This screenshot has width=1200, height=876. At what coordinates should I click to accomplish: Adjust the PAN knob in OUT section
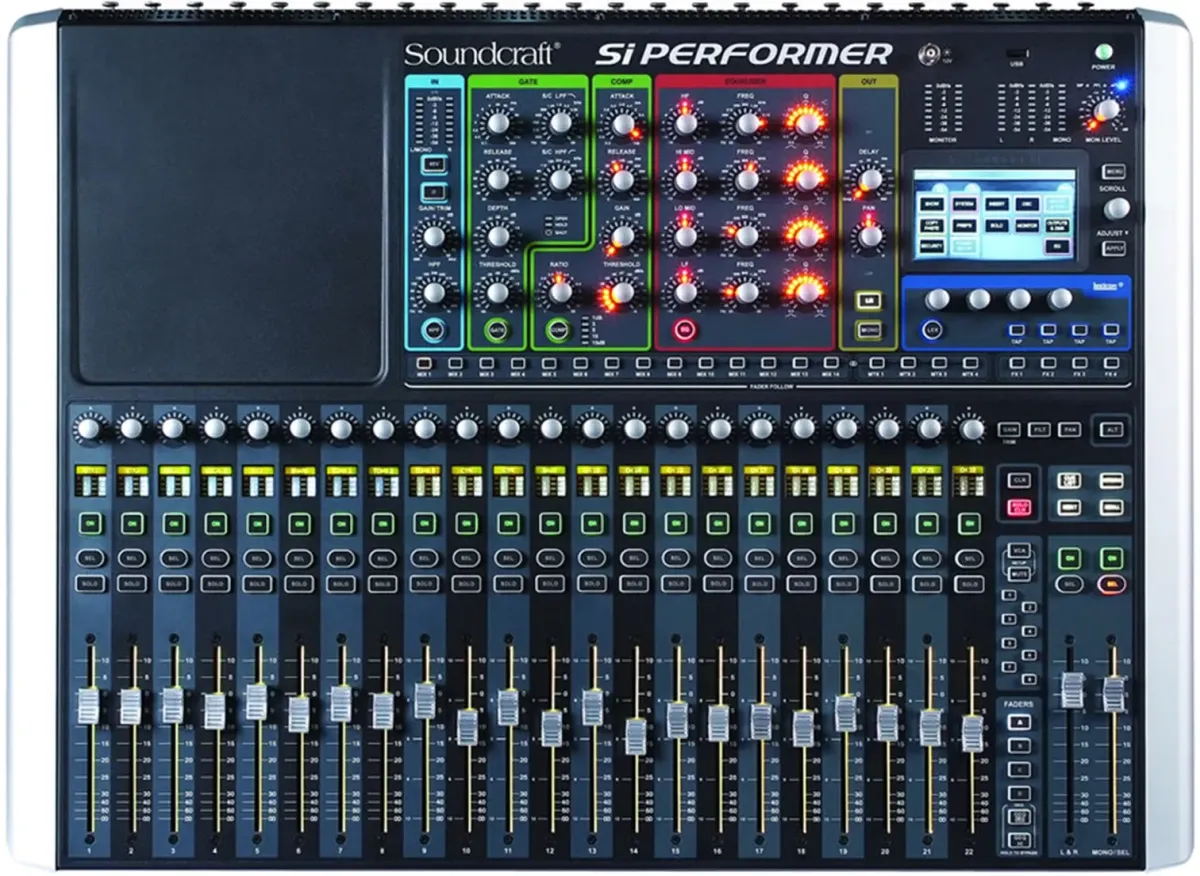(869, 236)
